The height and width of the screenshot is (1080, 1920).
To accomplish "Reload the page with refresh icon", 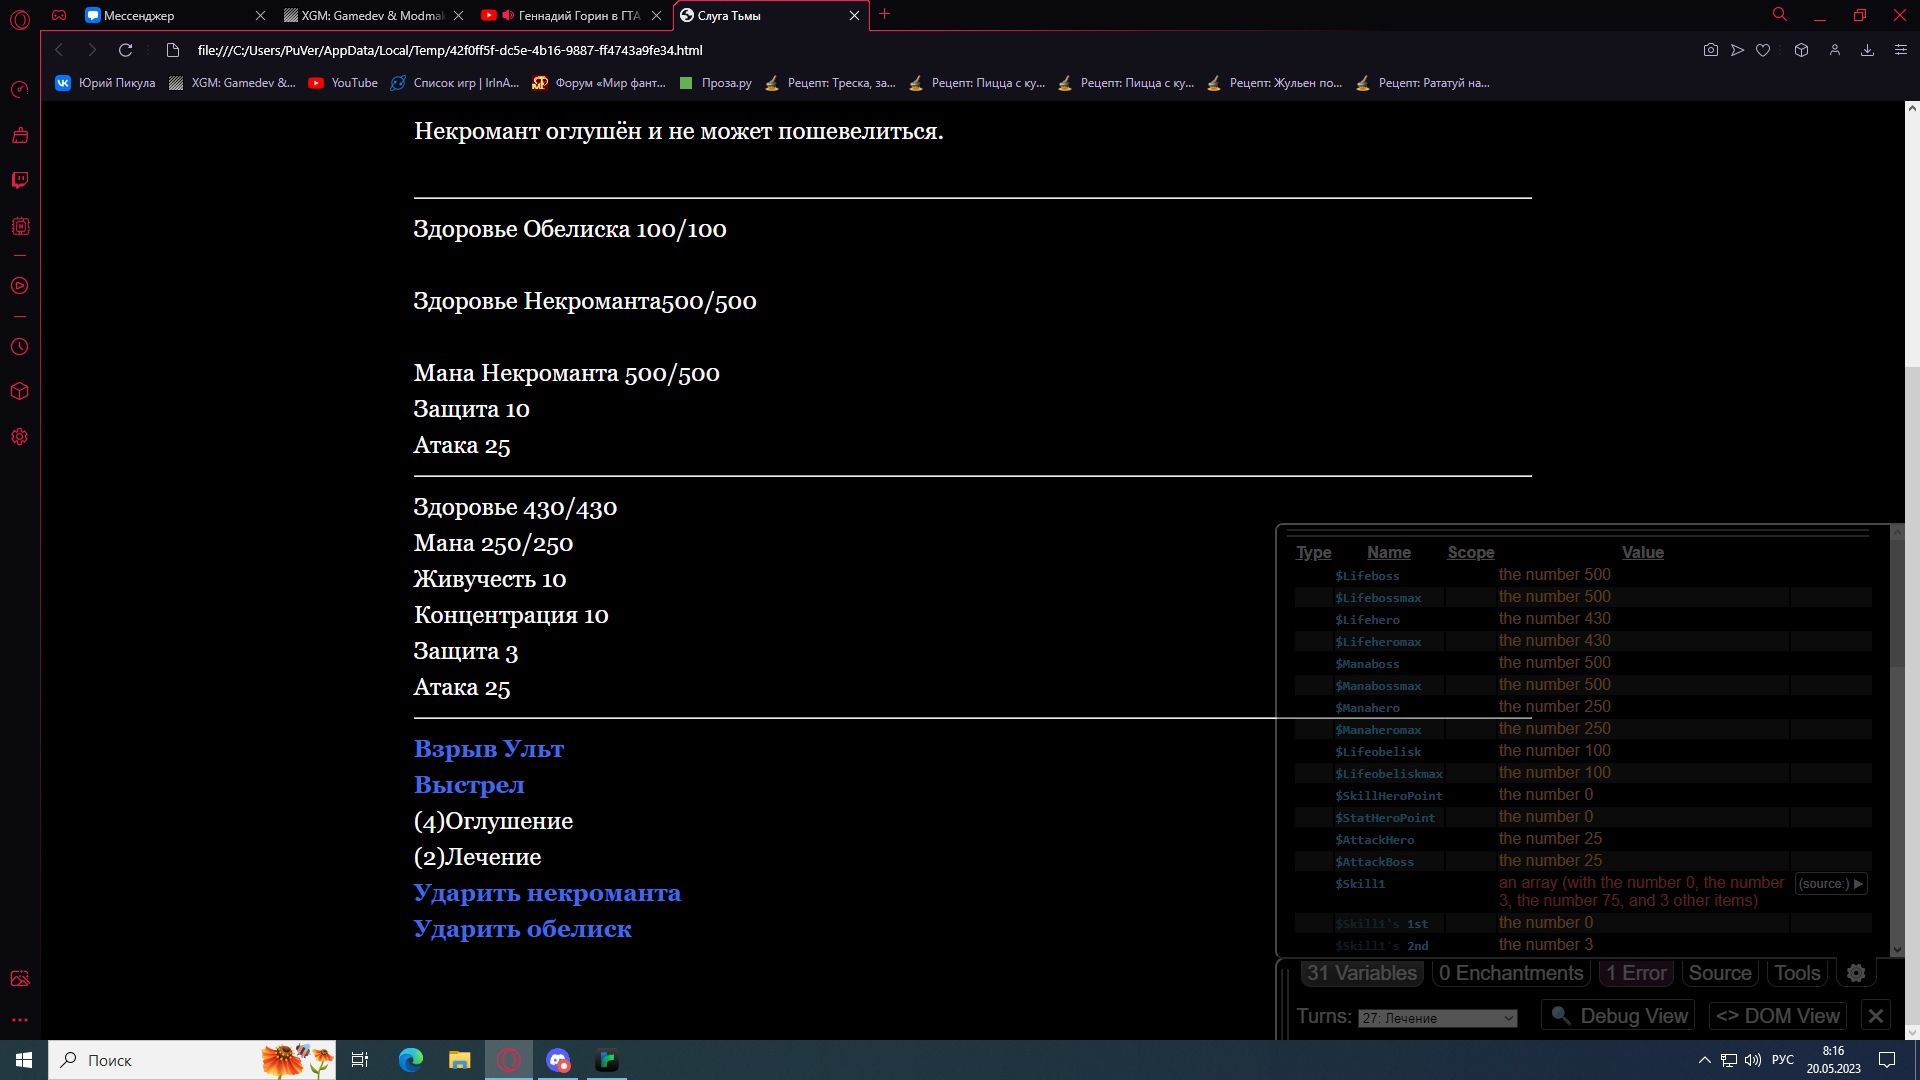I will click(x=125, y=50).
